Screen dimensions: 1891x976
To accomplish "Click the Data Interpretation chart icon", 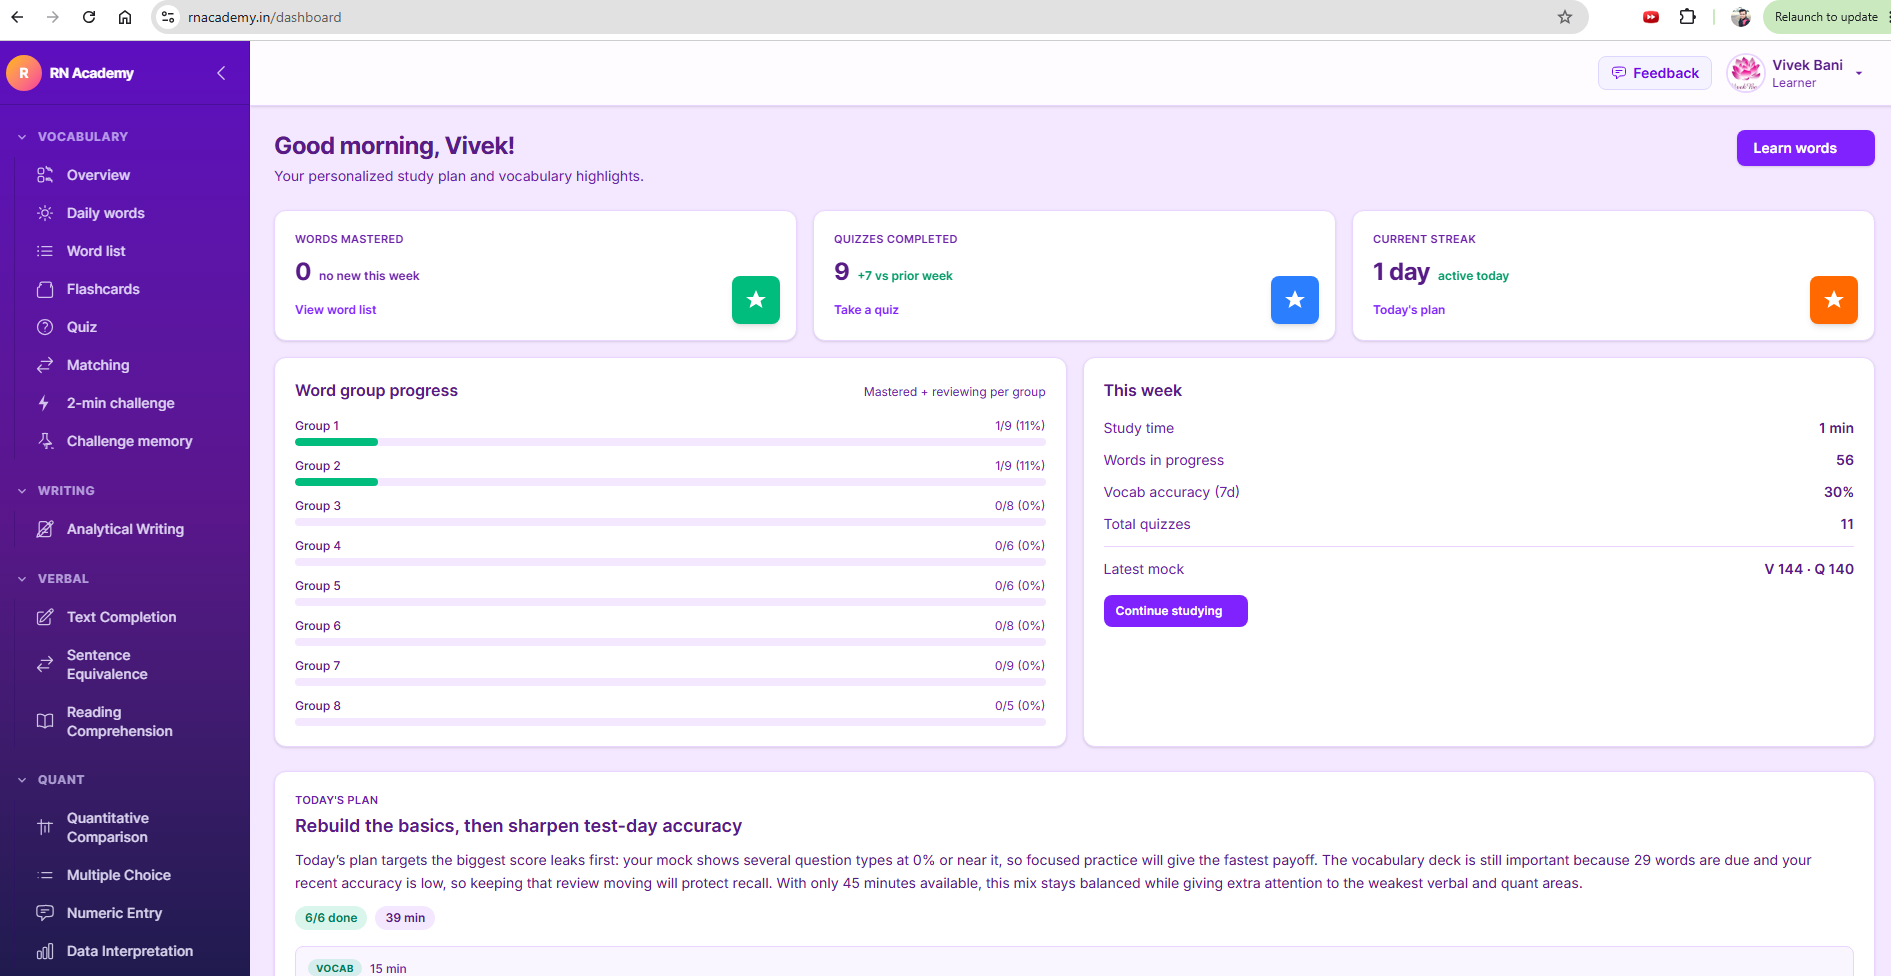I will pos(45,951).
